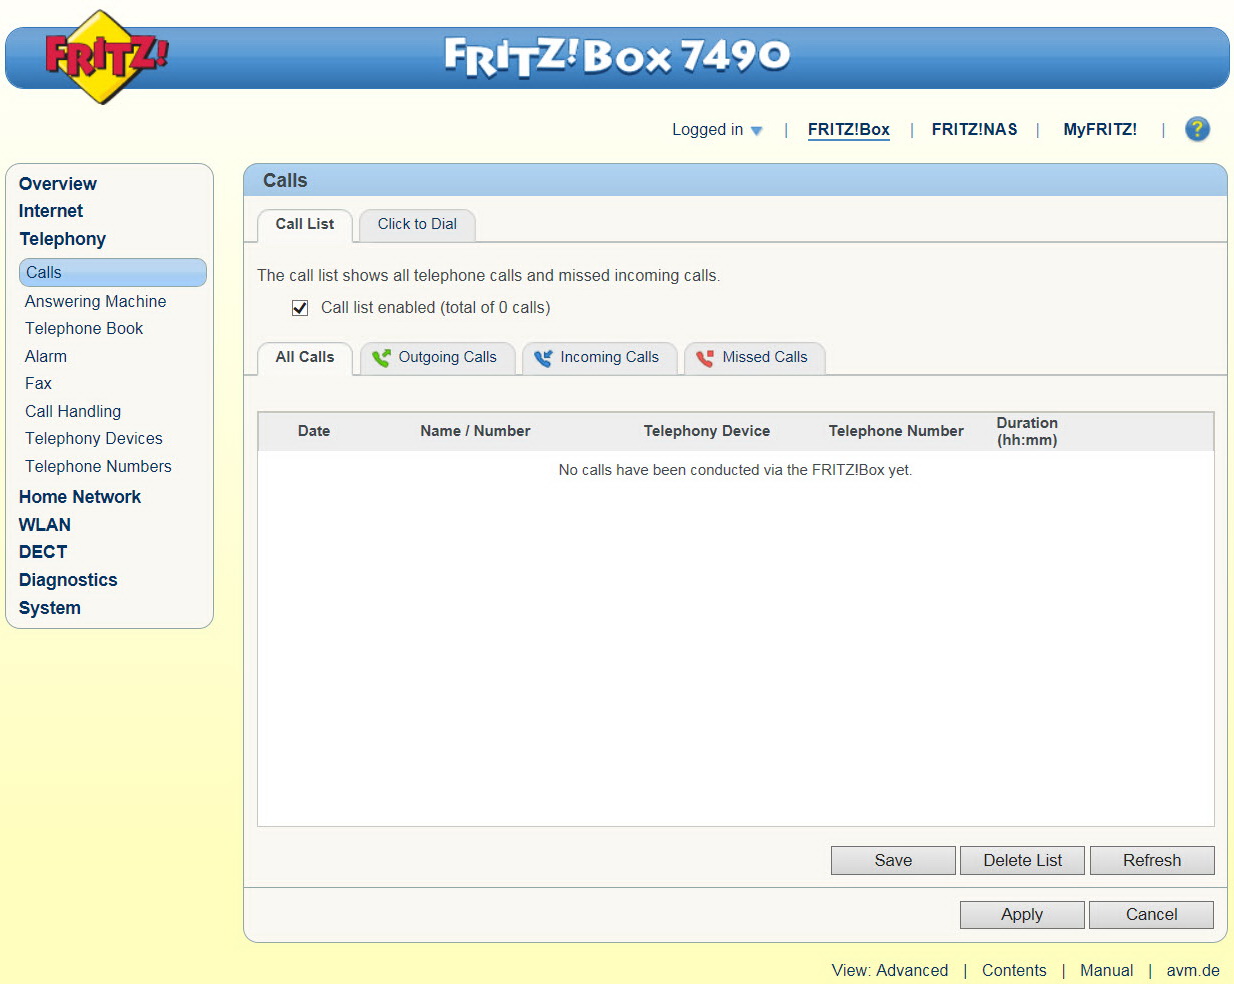Open Answering Machine settings
The width and height of the screenshot is (1234, 984).
pyautogui.click(x=96, y=301)
